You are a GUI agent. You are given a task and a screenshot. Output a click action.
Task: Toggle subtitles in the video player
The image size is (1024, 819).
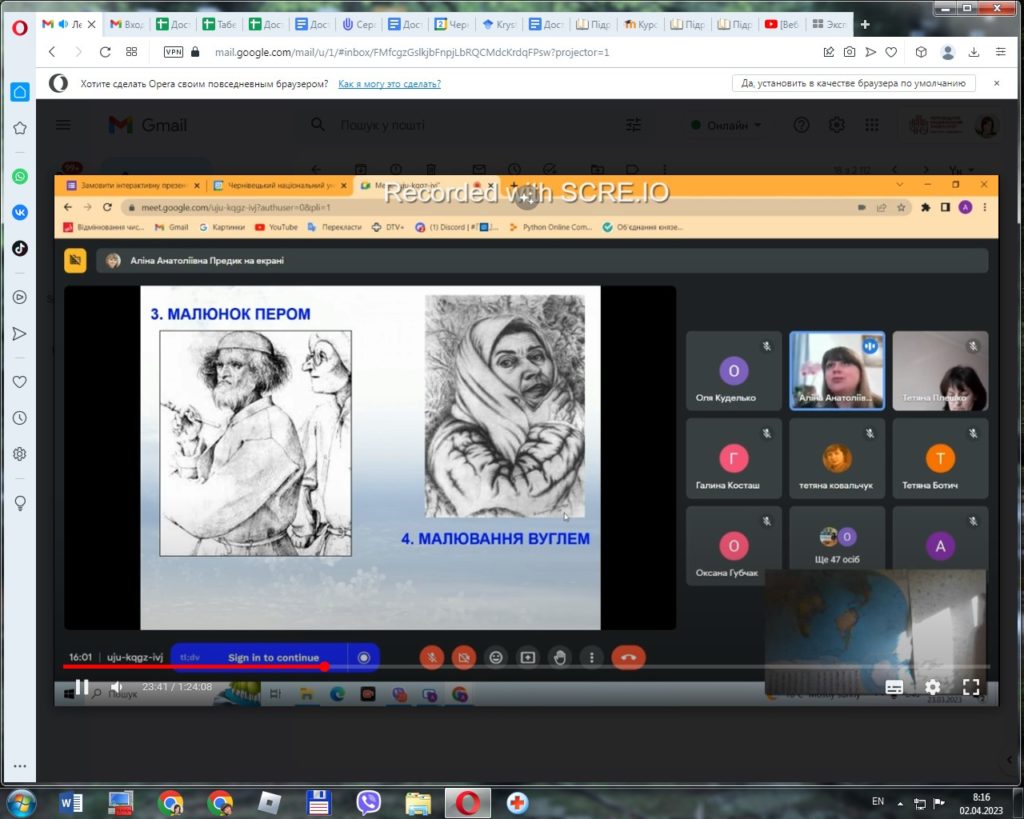[x=894, y=687]
